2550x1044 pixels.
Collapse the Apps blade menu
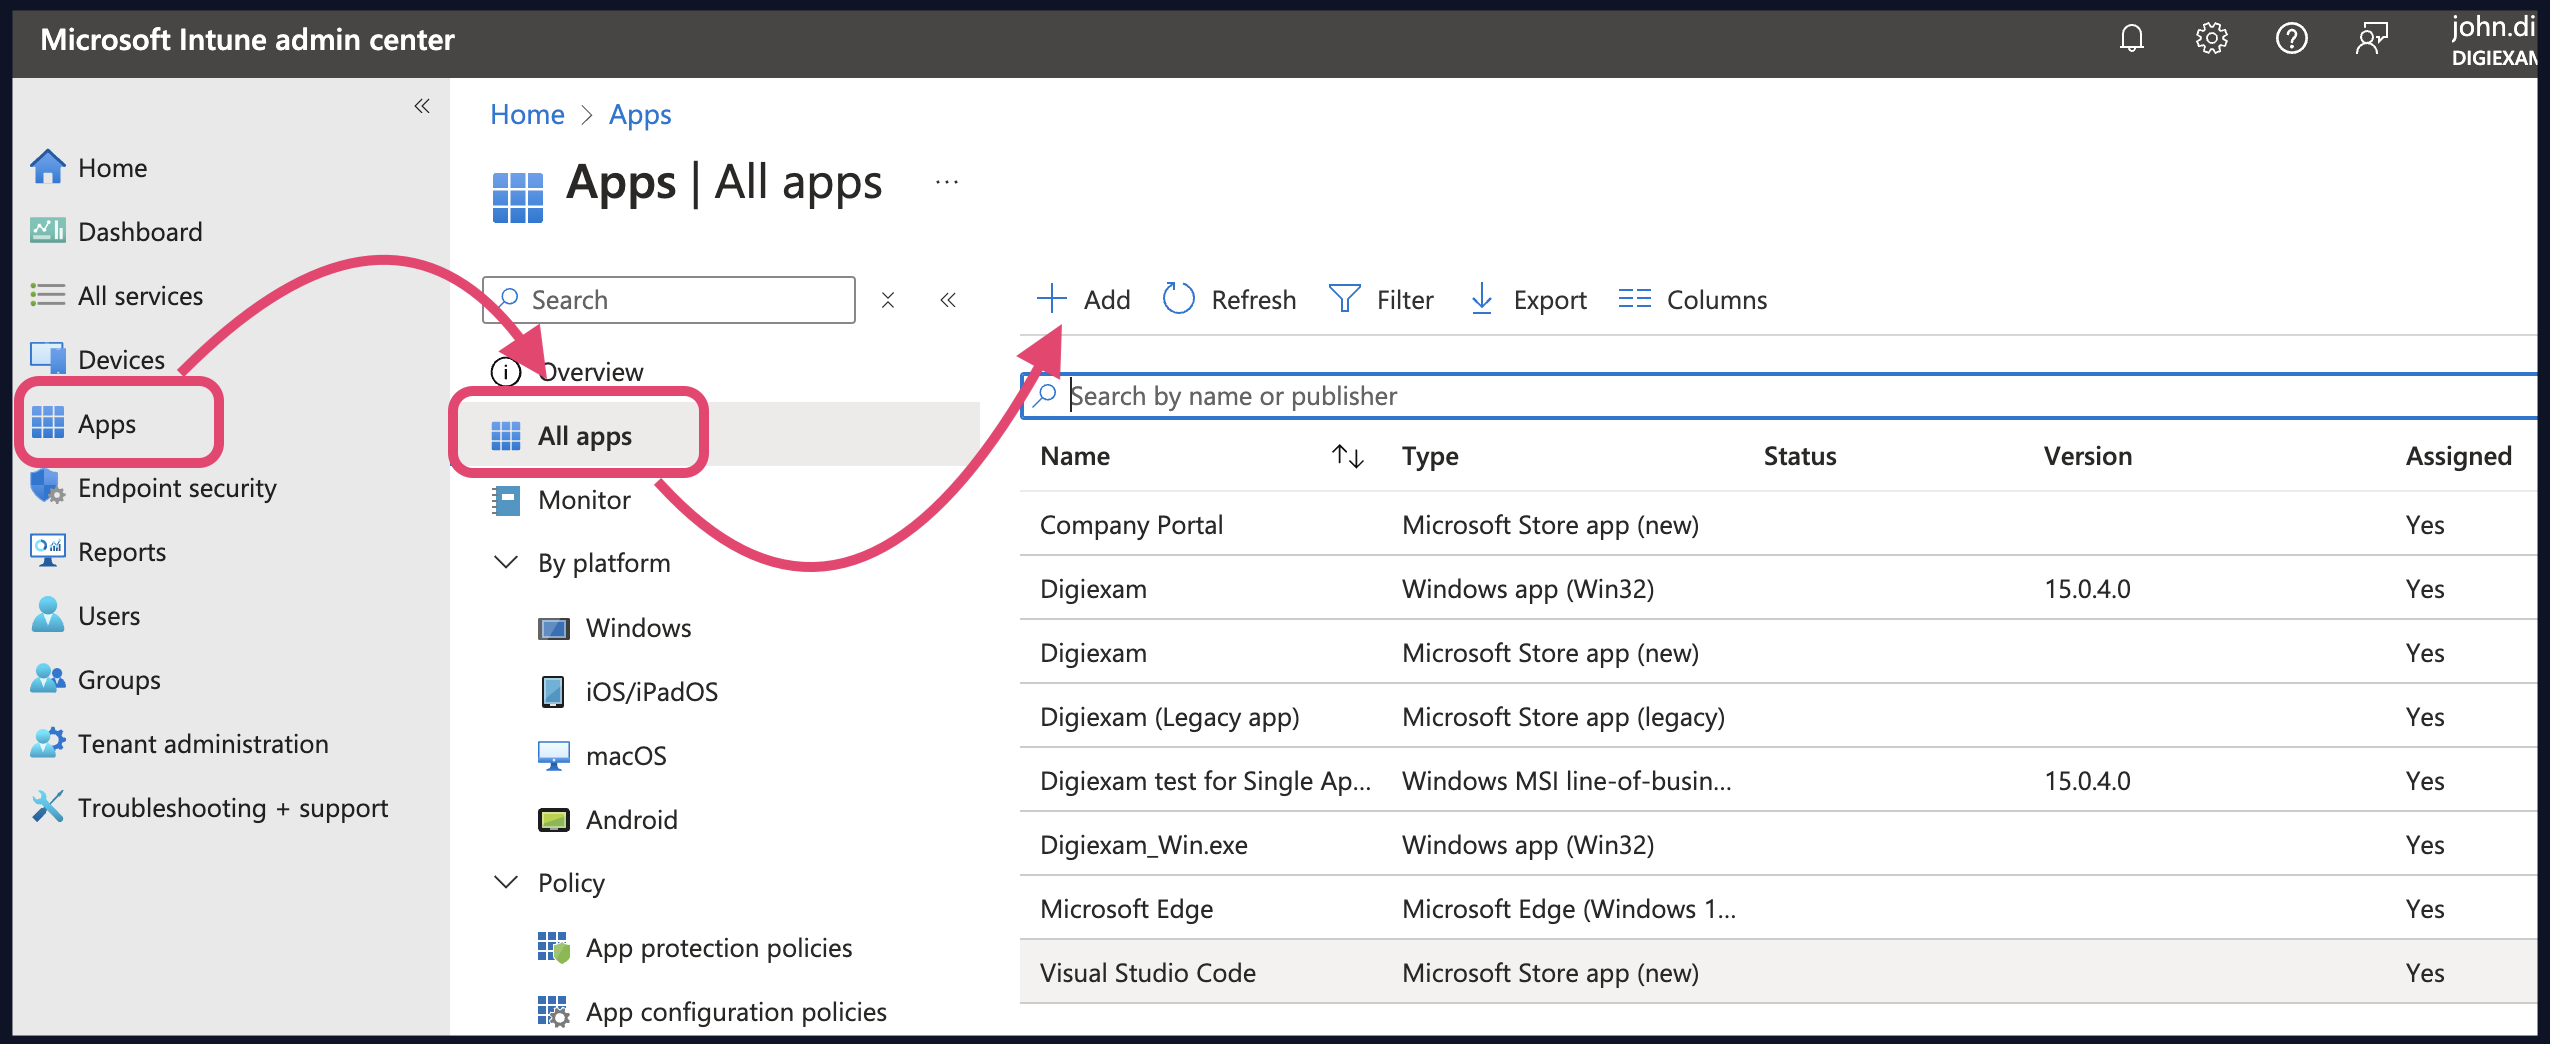pyautogui.click(x=948, y=300)
